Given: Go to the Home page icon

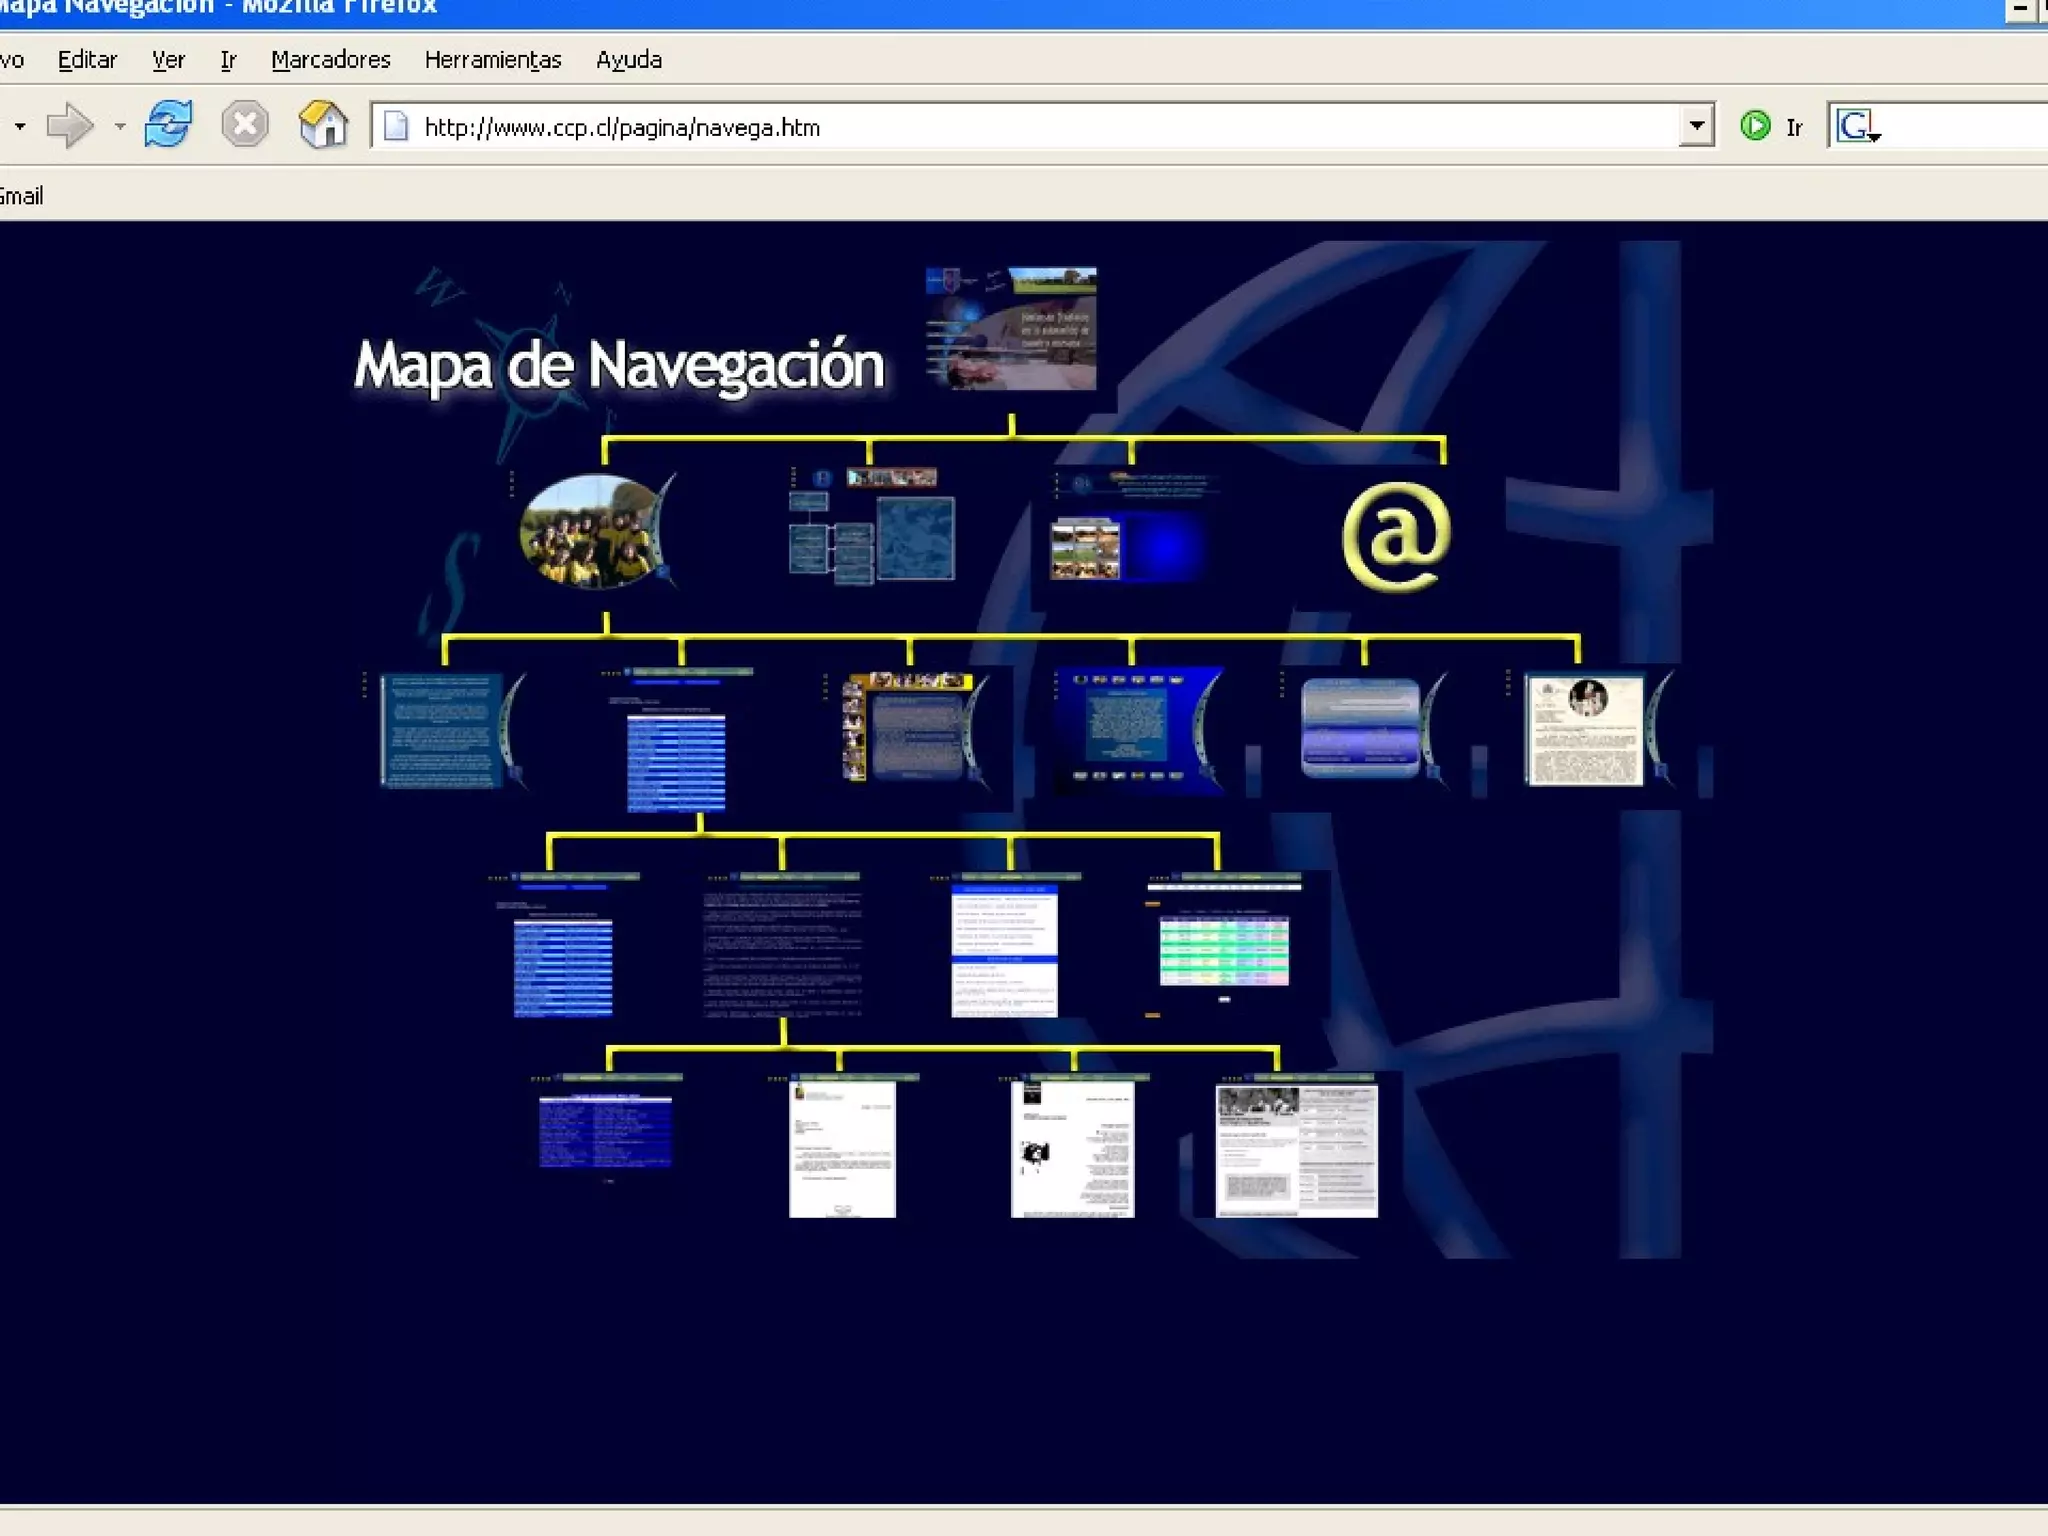Looking at the screenshot, I should [322, 125].
